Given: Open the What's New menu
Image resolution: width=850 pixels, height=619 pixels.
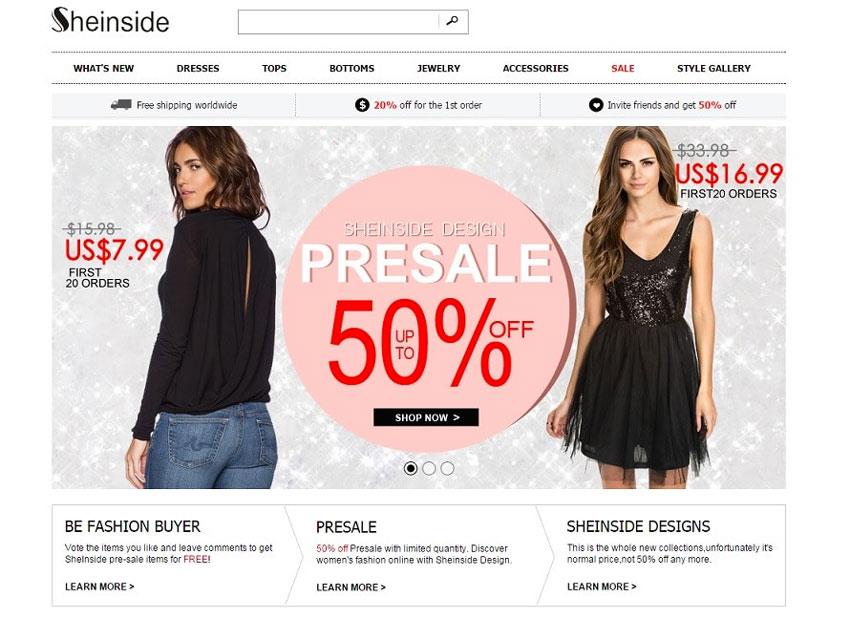Looking at the screenshot, I should [x=104, y=68].
